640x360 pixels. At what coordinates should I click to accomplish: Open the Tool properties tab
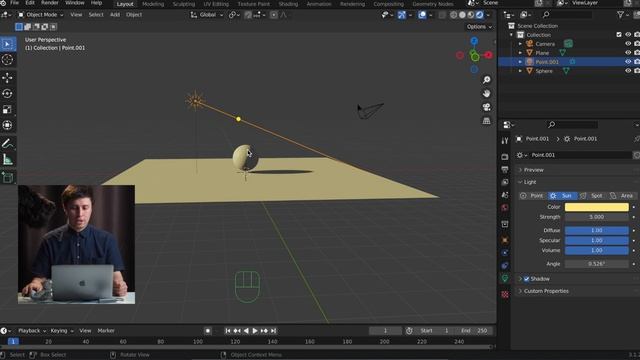[505, 141]
